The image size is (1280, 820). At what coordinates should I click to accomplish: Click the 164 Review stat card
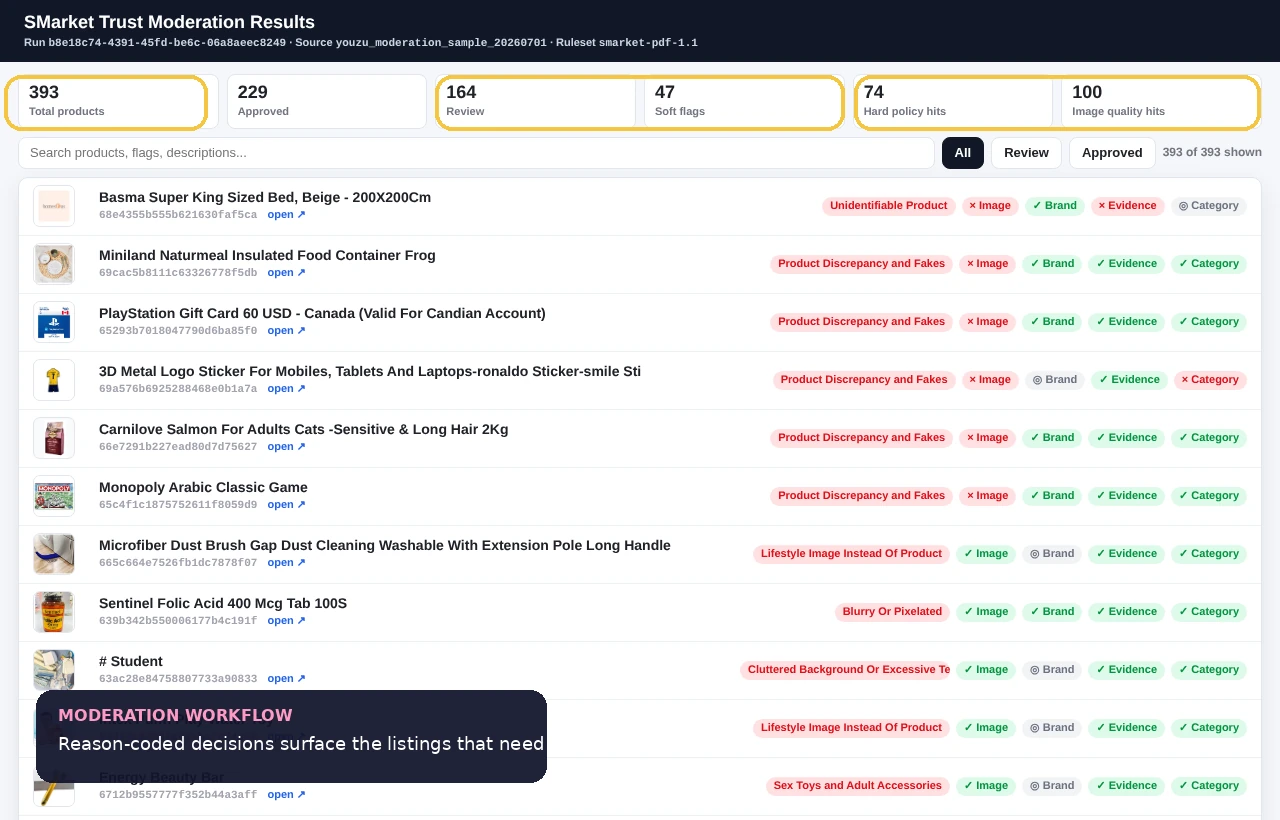[x=535, y=102]
